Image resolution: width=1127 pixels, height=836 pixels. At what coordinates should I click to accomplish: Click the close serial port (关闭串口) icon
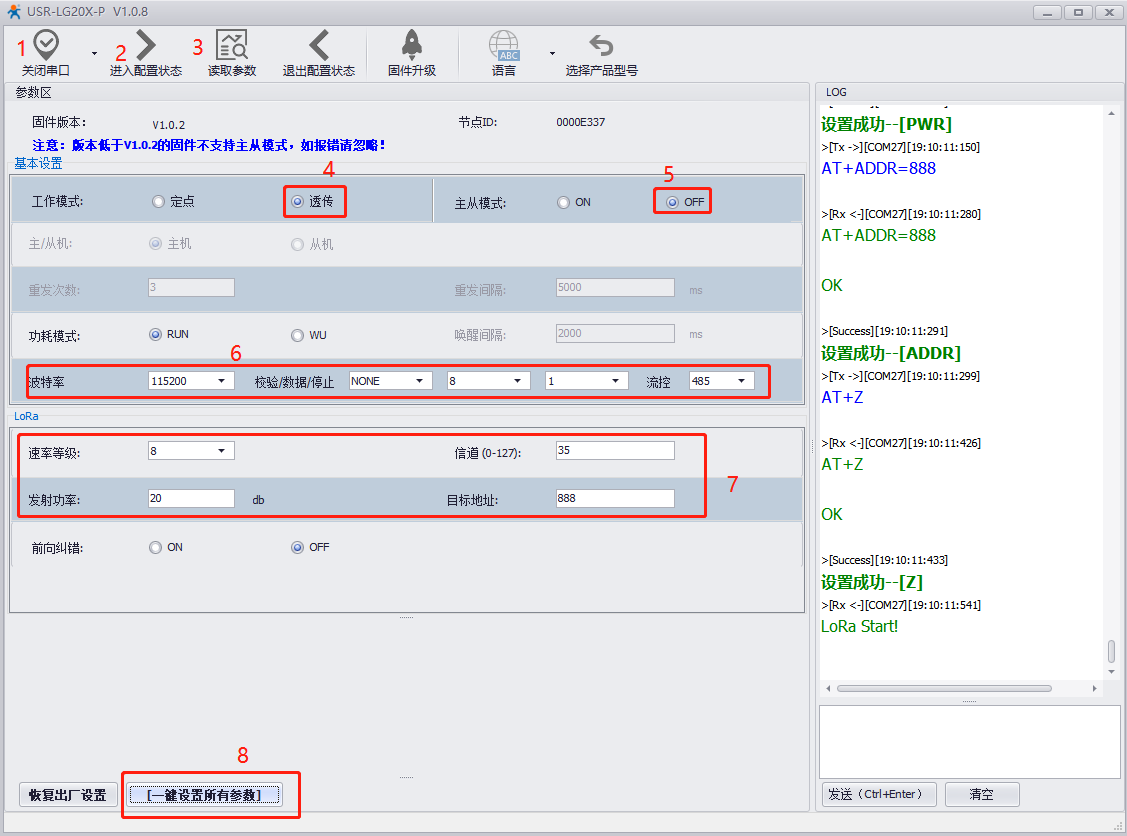click(46, 46)
